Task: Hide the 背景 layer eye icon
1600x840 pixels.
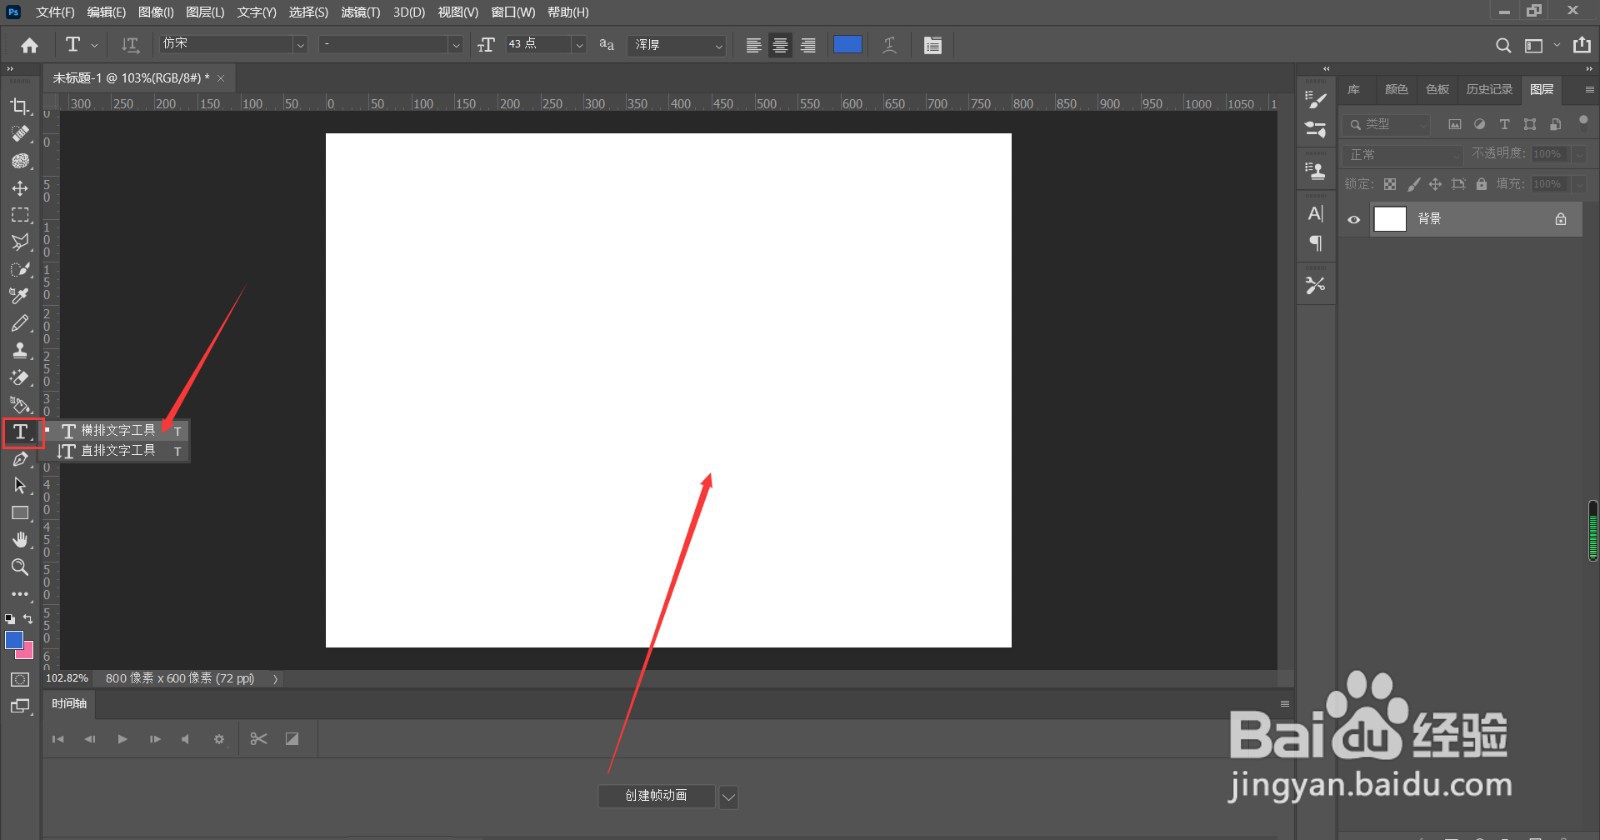Action: (x=1354, y=220)
